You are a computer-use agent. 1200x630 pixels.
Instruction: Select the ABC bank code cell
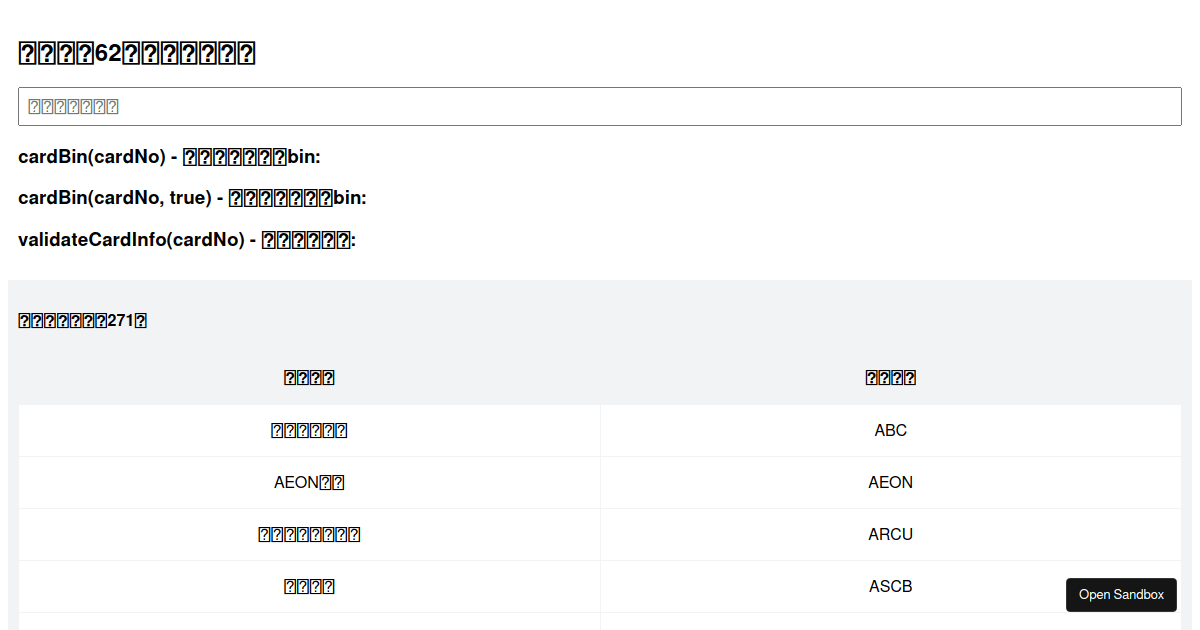(891, 431)
